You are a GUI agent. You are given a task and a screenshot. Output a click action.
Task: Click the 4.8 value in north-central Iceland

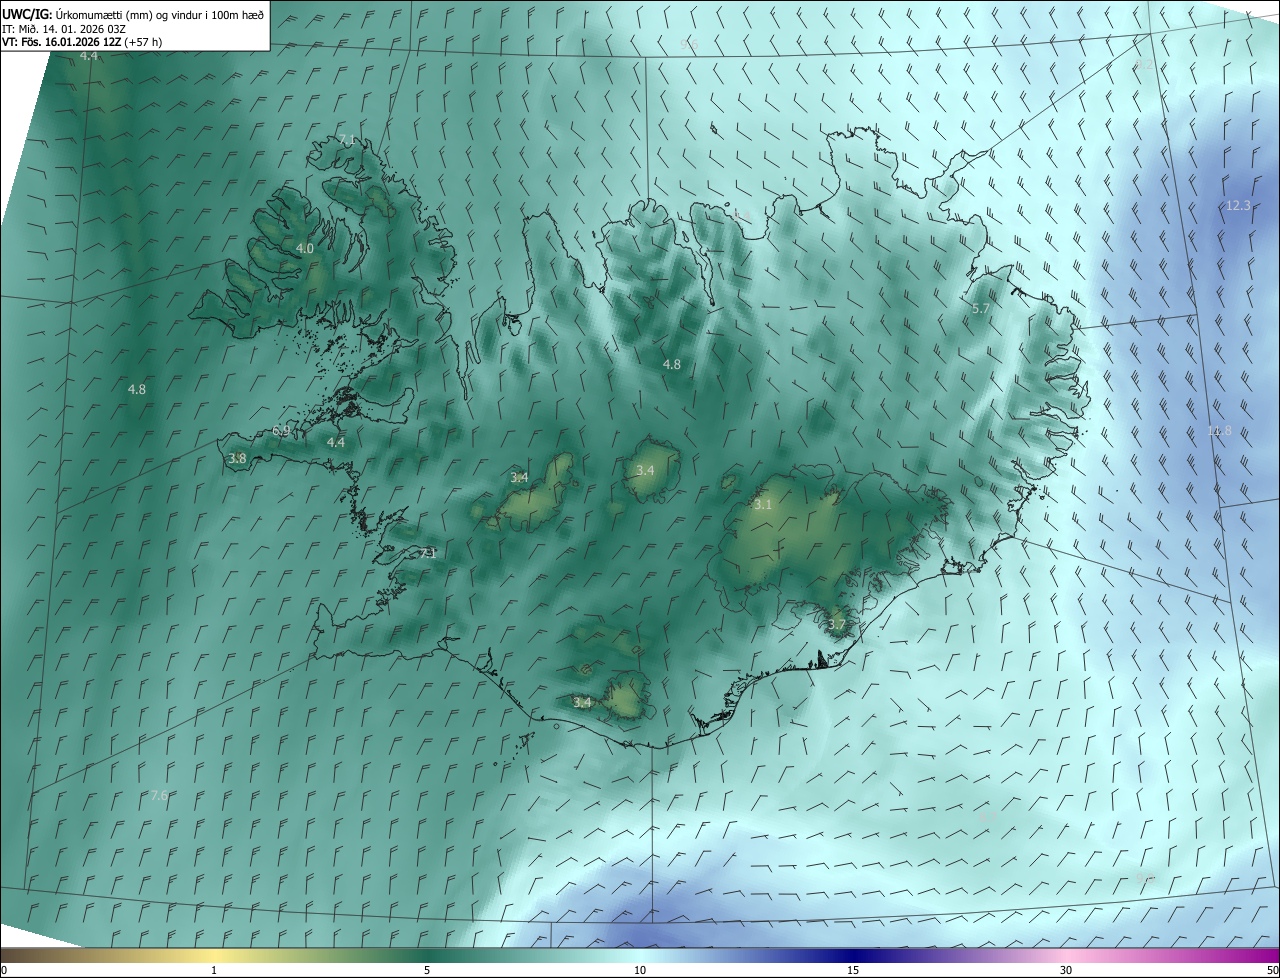pos(672,365)
